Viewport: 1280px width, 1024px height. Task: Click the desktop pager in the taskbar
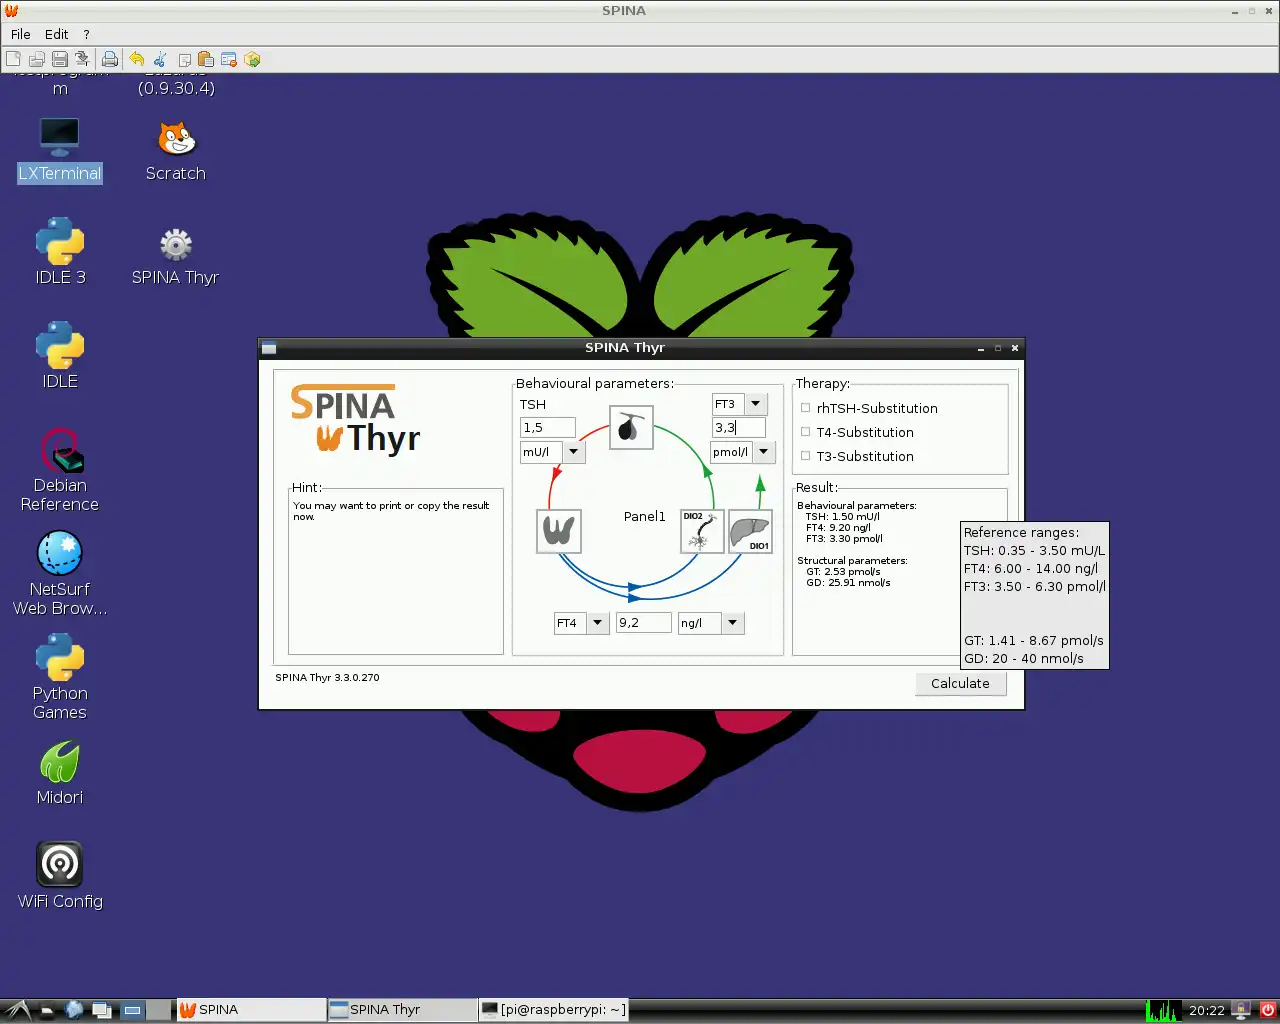point(145,1010)
